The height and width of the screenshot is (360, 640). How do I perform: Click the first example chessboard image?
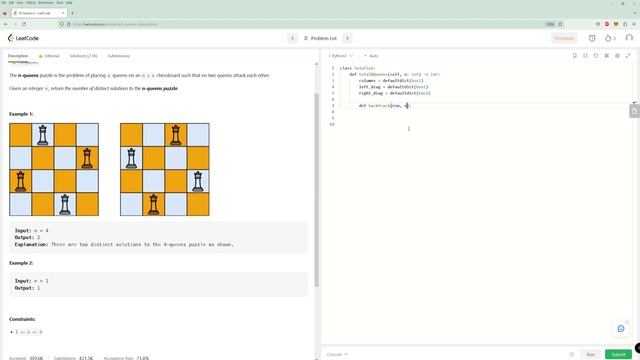[54, 169]
